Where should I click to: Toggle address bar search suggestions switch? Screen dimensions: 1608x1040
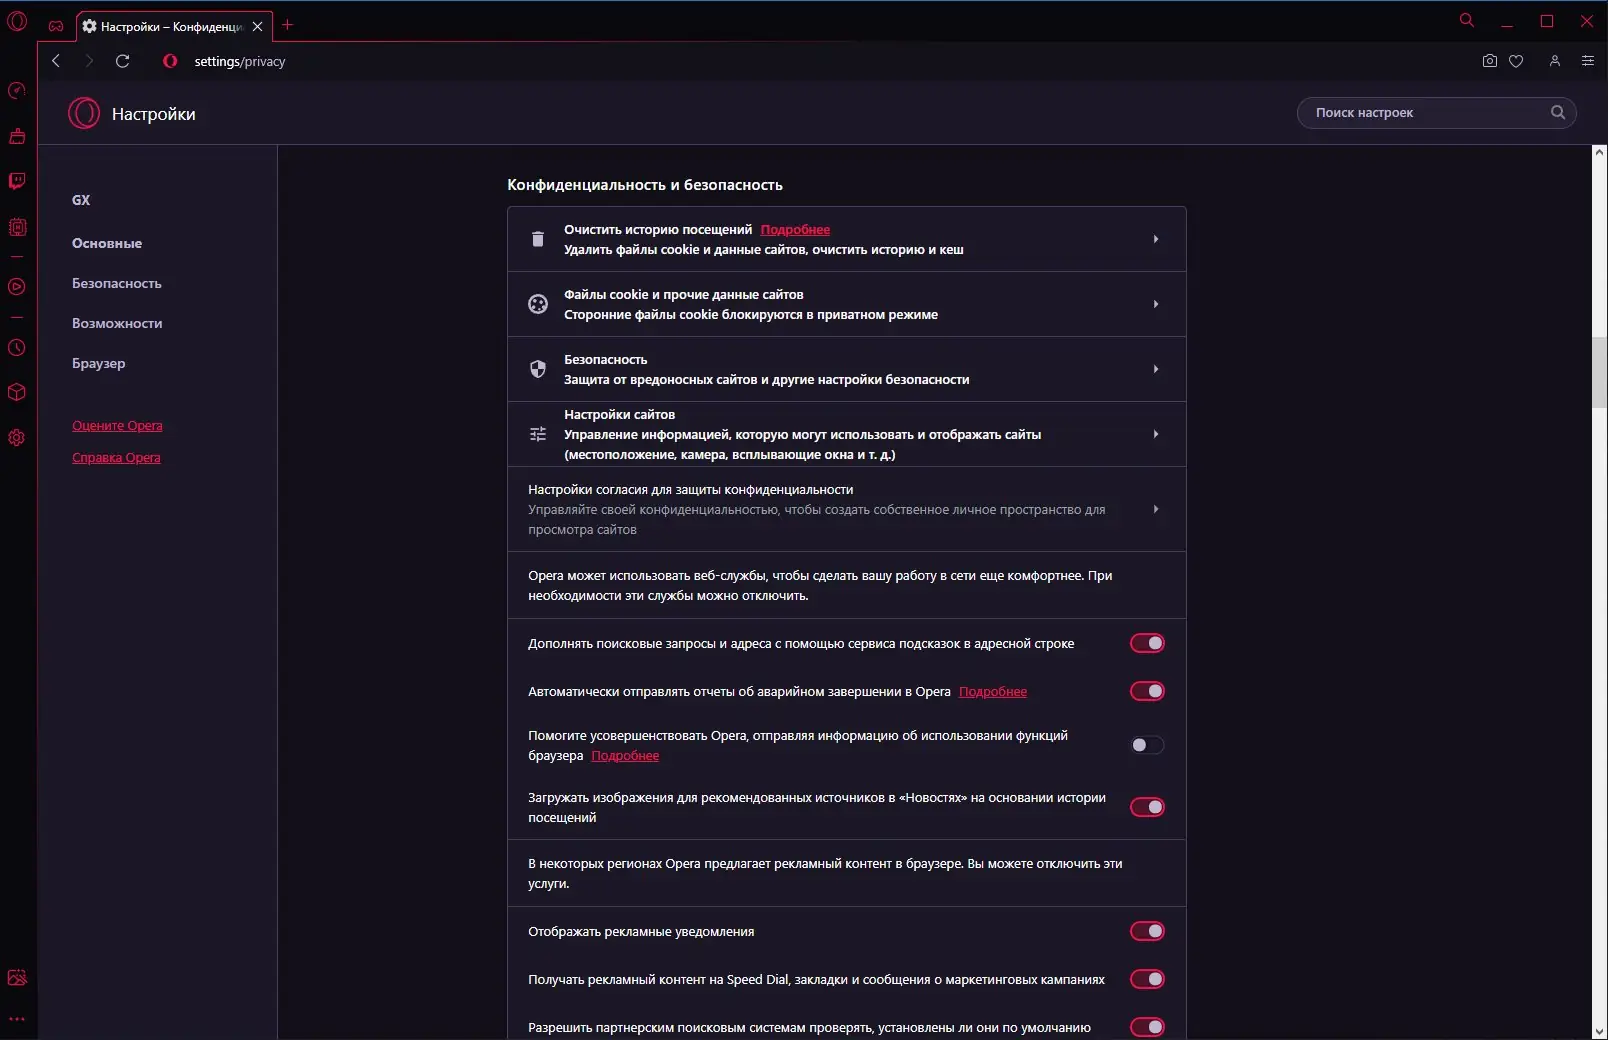(x=1147, y=643)
